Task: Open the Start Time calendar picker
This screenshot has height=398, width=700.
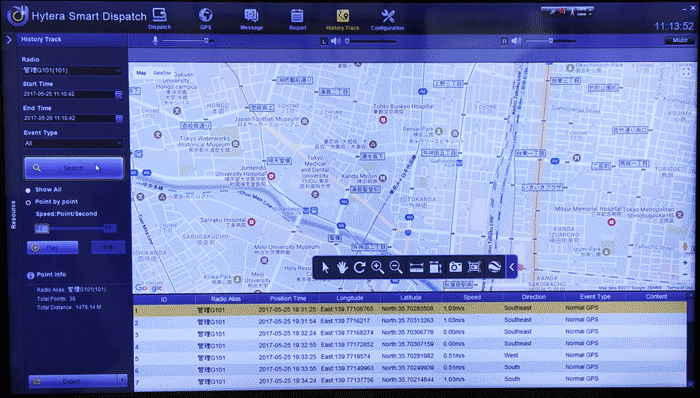Action: [119, 94]
